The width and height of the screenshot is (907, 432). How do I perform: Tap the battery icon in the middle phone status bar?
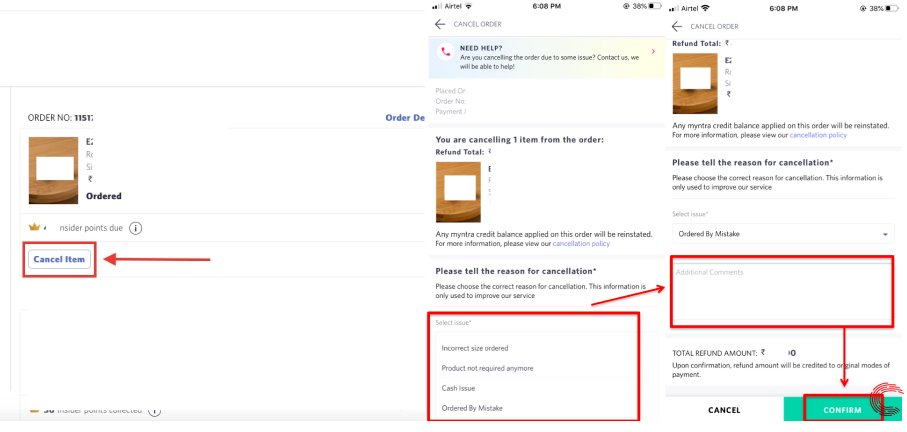point(655,6)
